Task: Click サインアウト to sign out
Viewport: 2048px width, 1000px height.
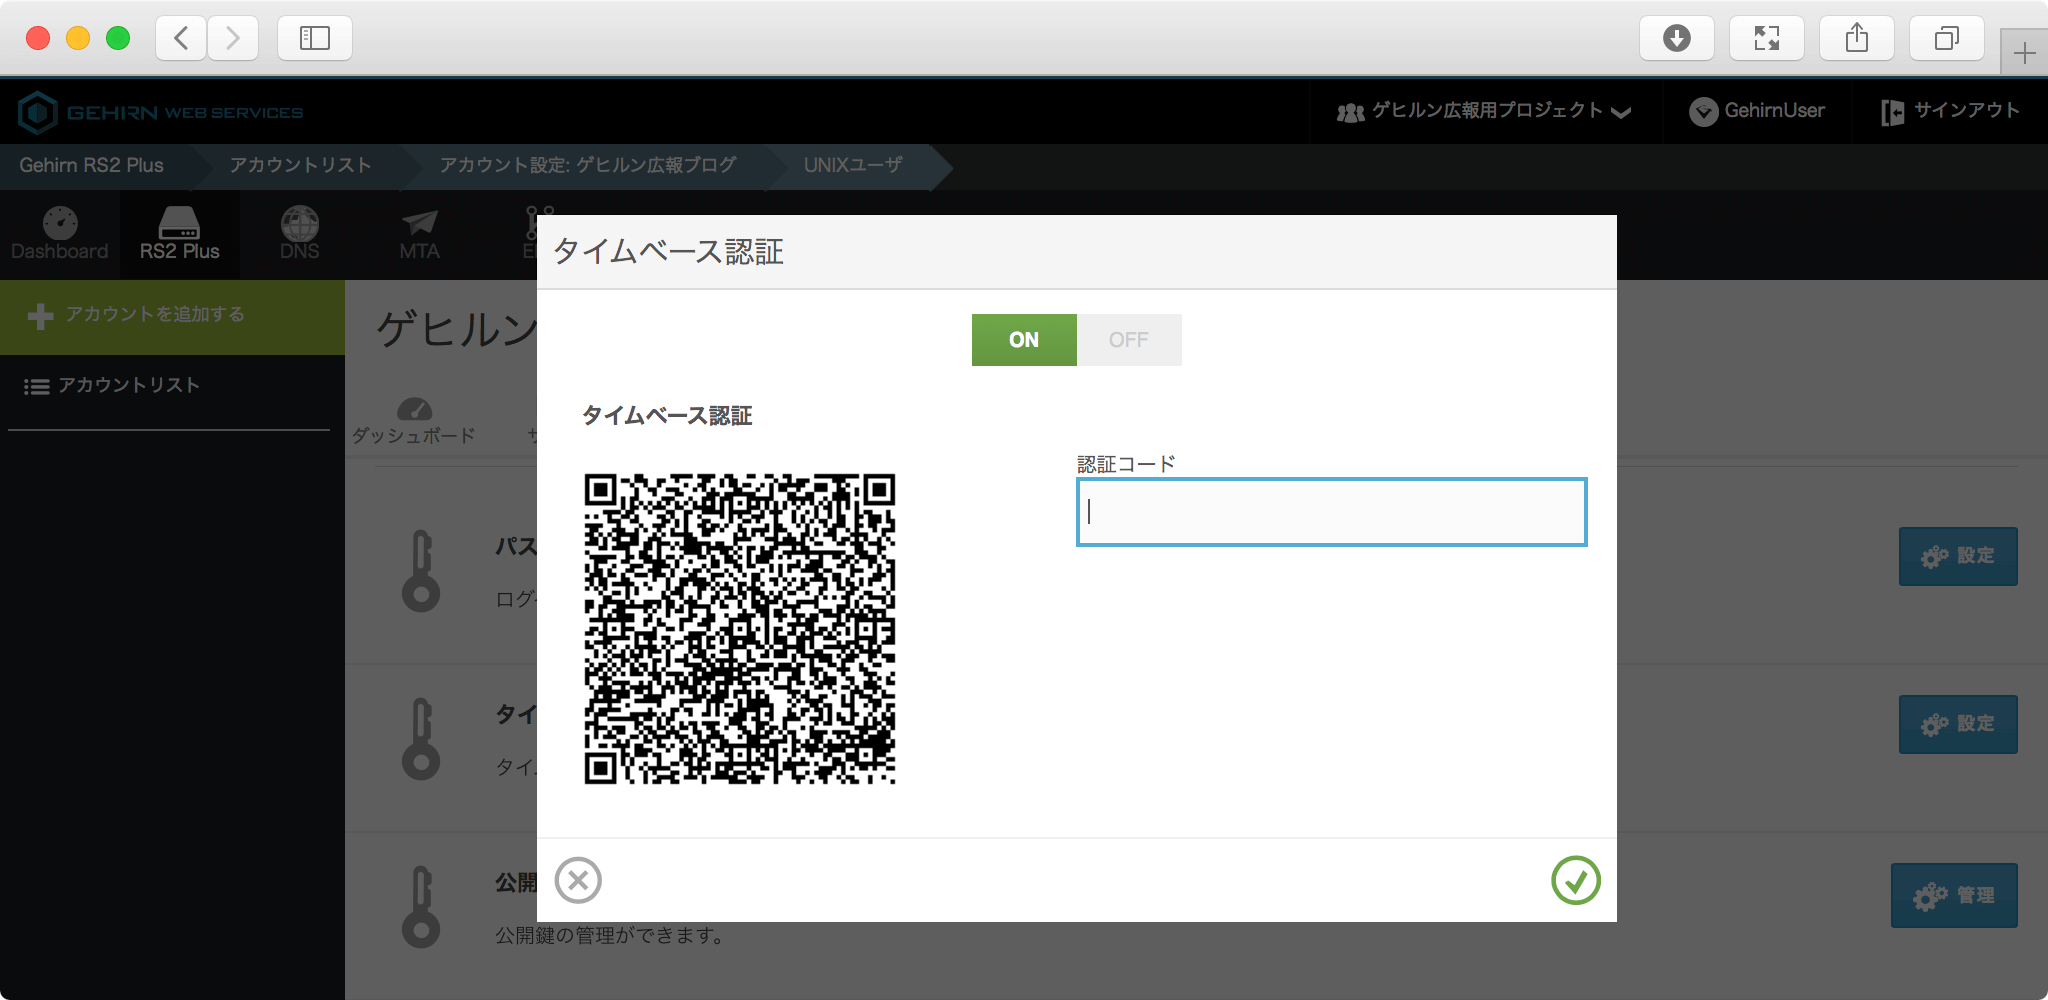Action: (1950, 111)
